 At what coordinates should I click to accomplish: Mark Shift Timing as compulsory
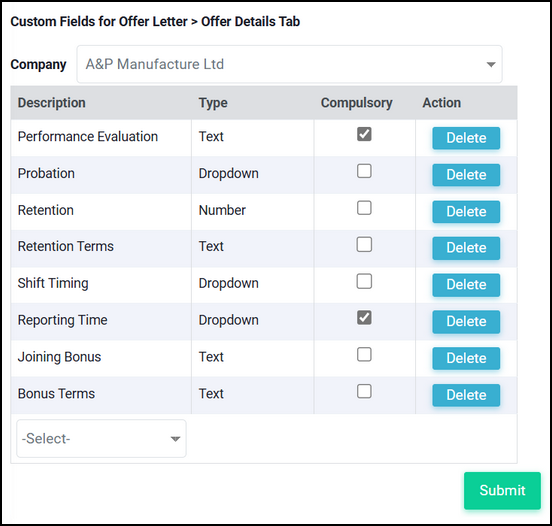click(x=364, y=281)
